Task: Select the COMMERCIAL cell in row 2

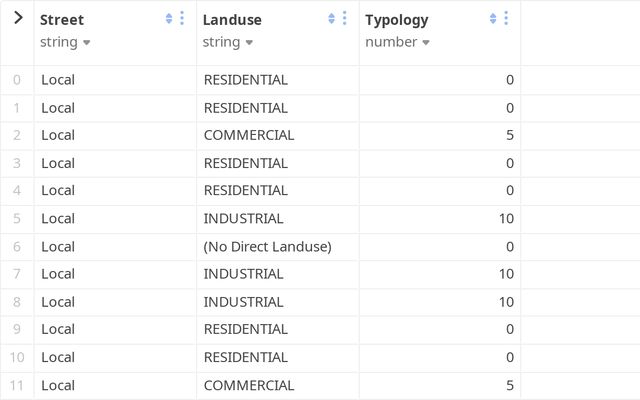Action: 249,135
